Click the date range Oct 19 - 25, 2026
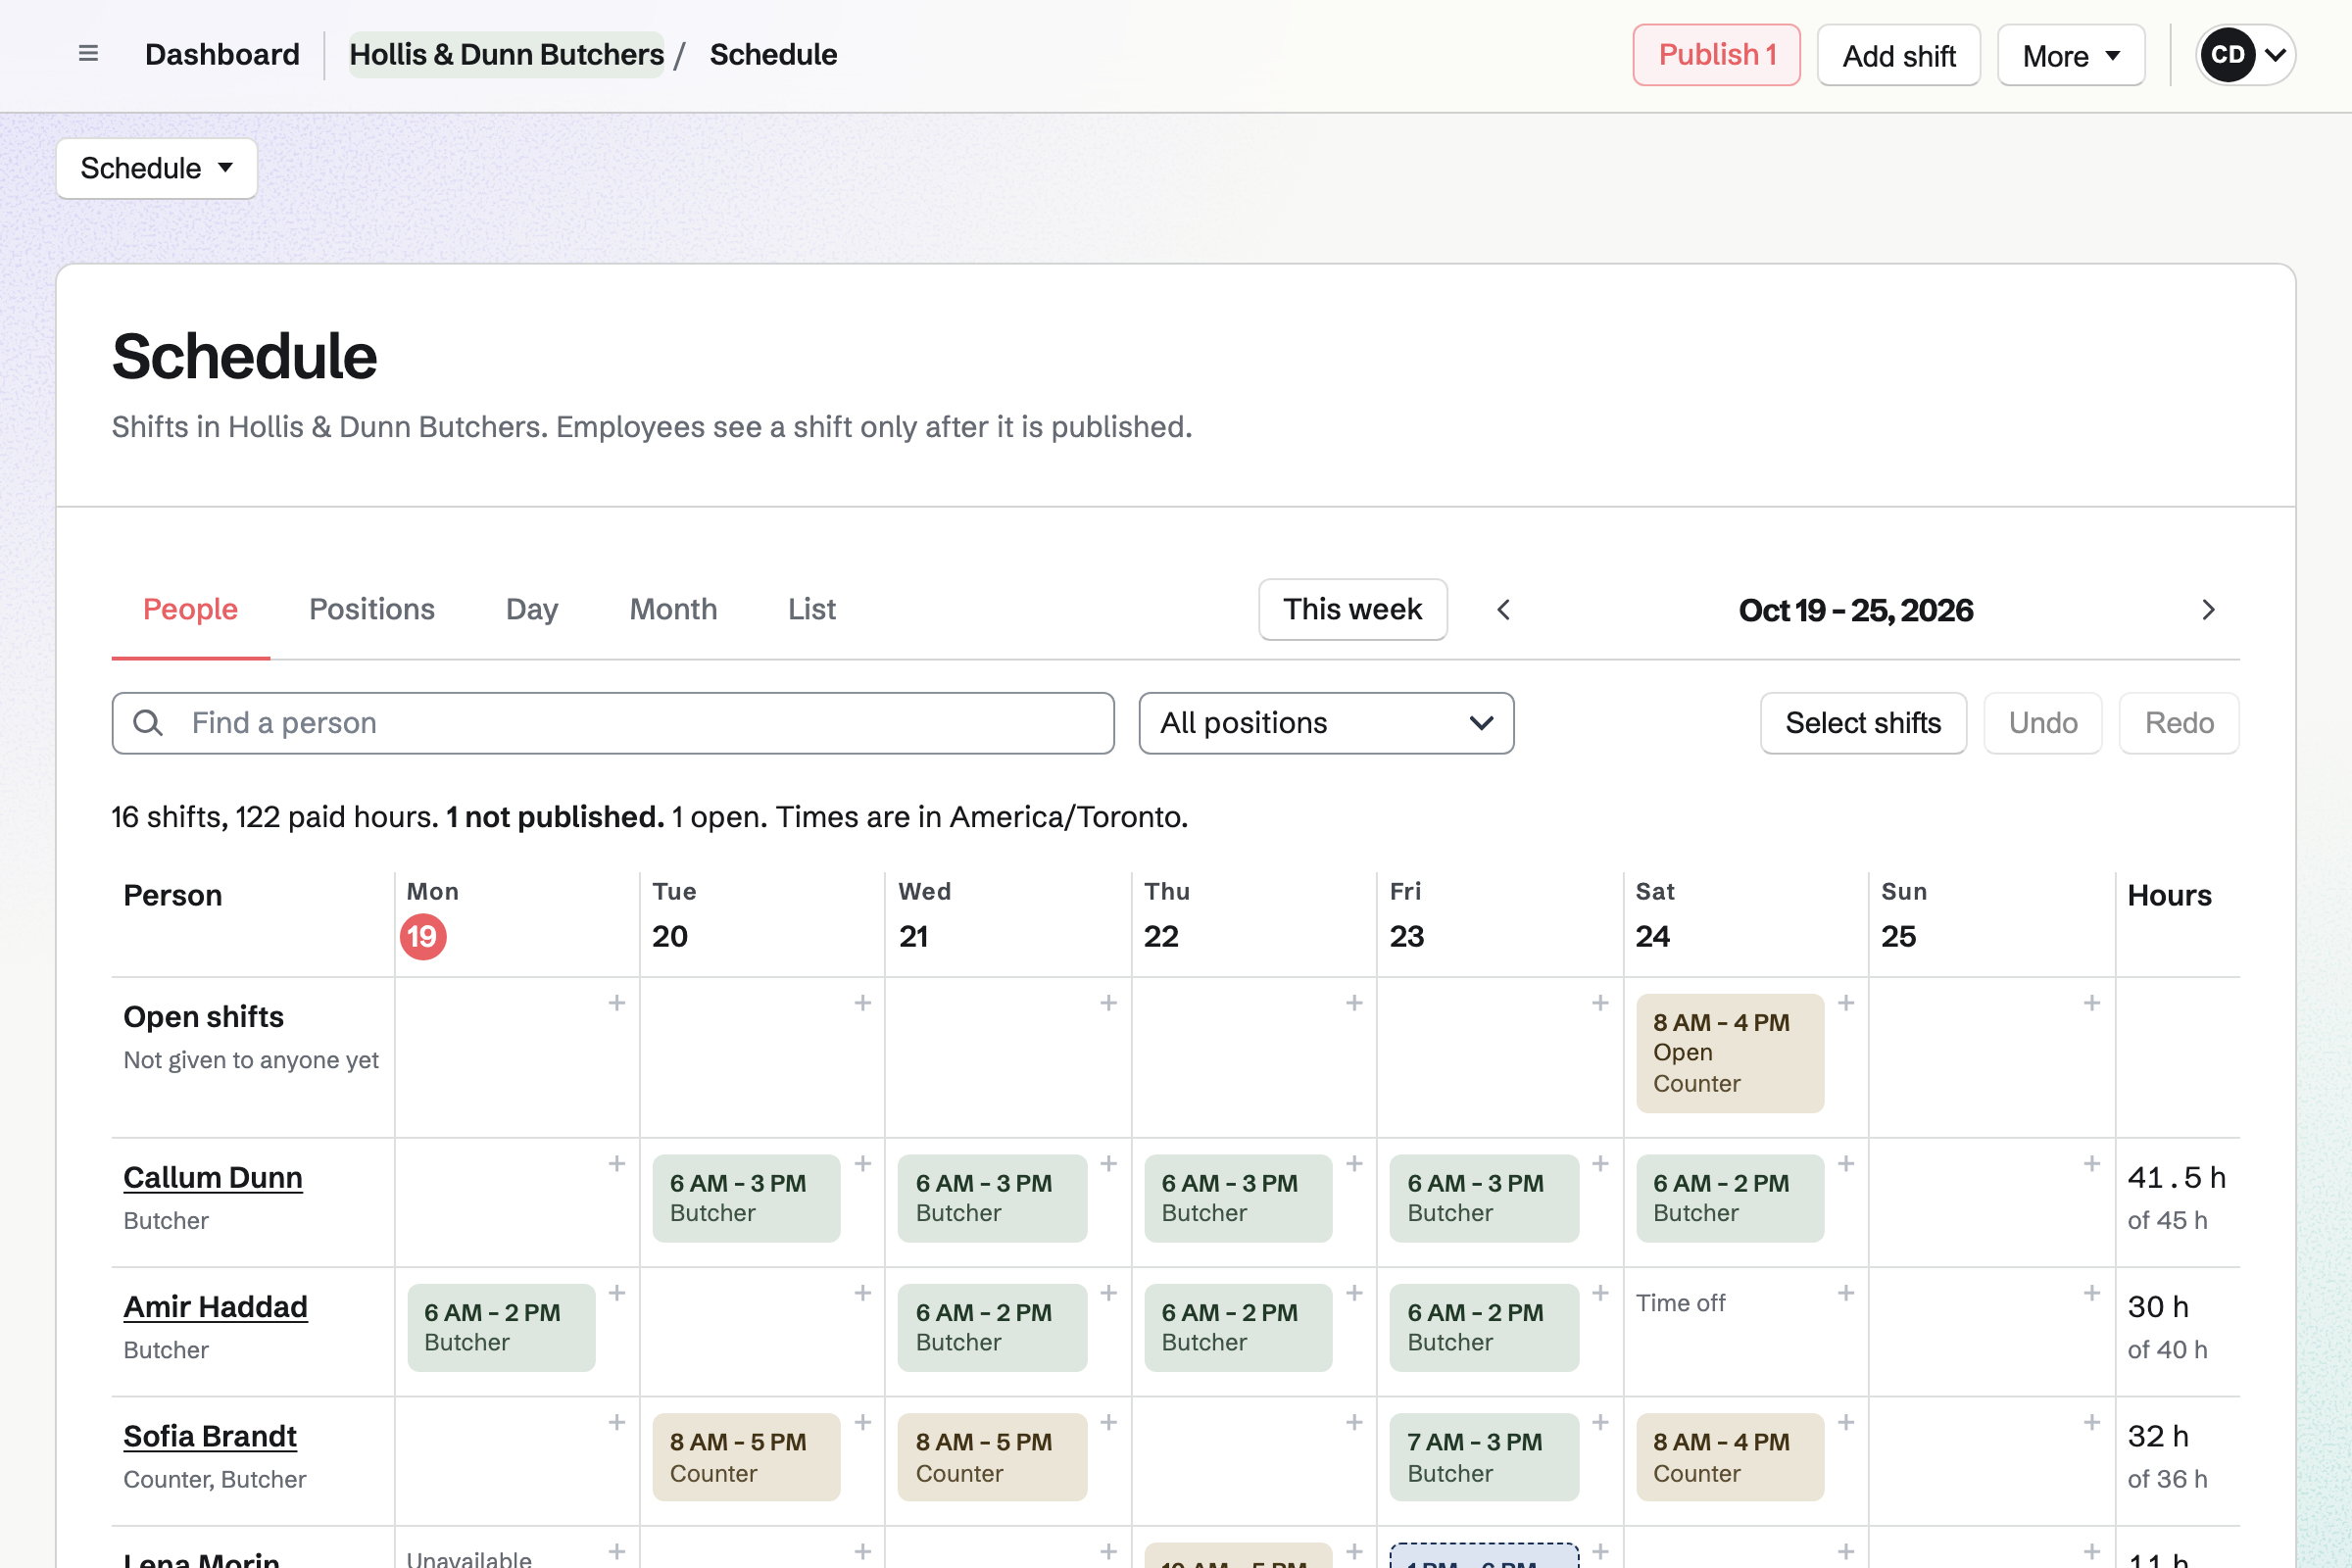This screenshot has width=2352, height=1568. [1855, 610]
